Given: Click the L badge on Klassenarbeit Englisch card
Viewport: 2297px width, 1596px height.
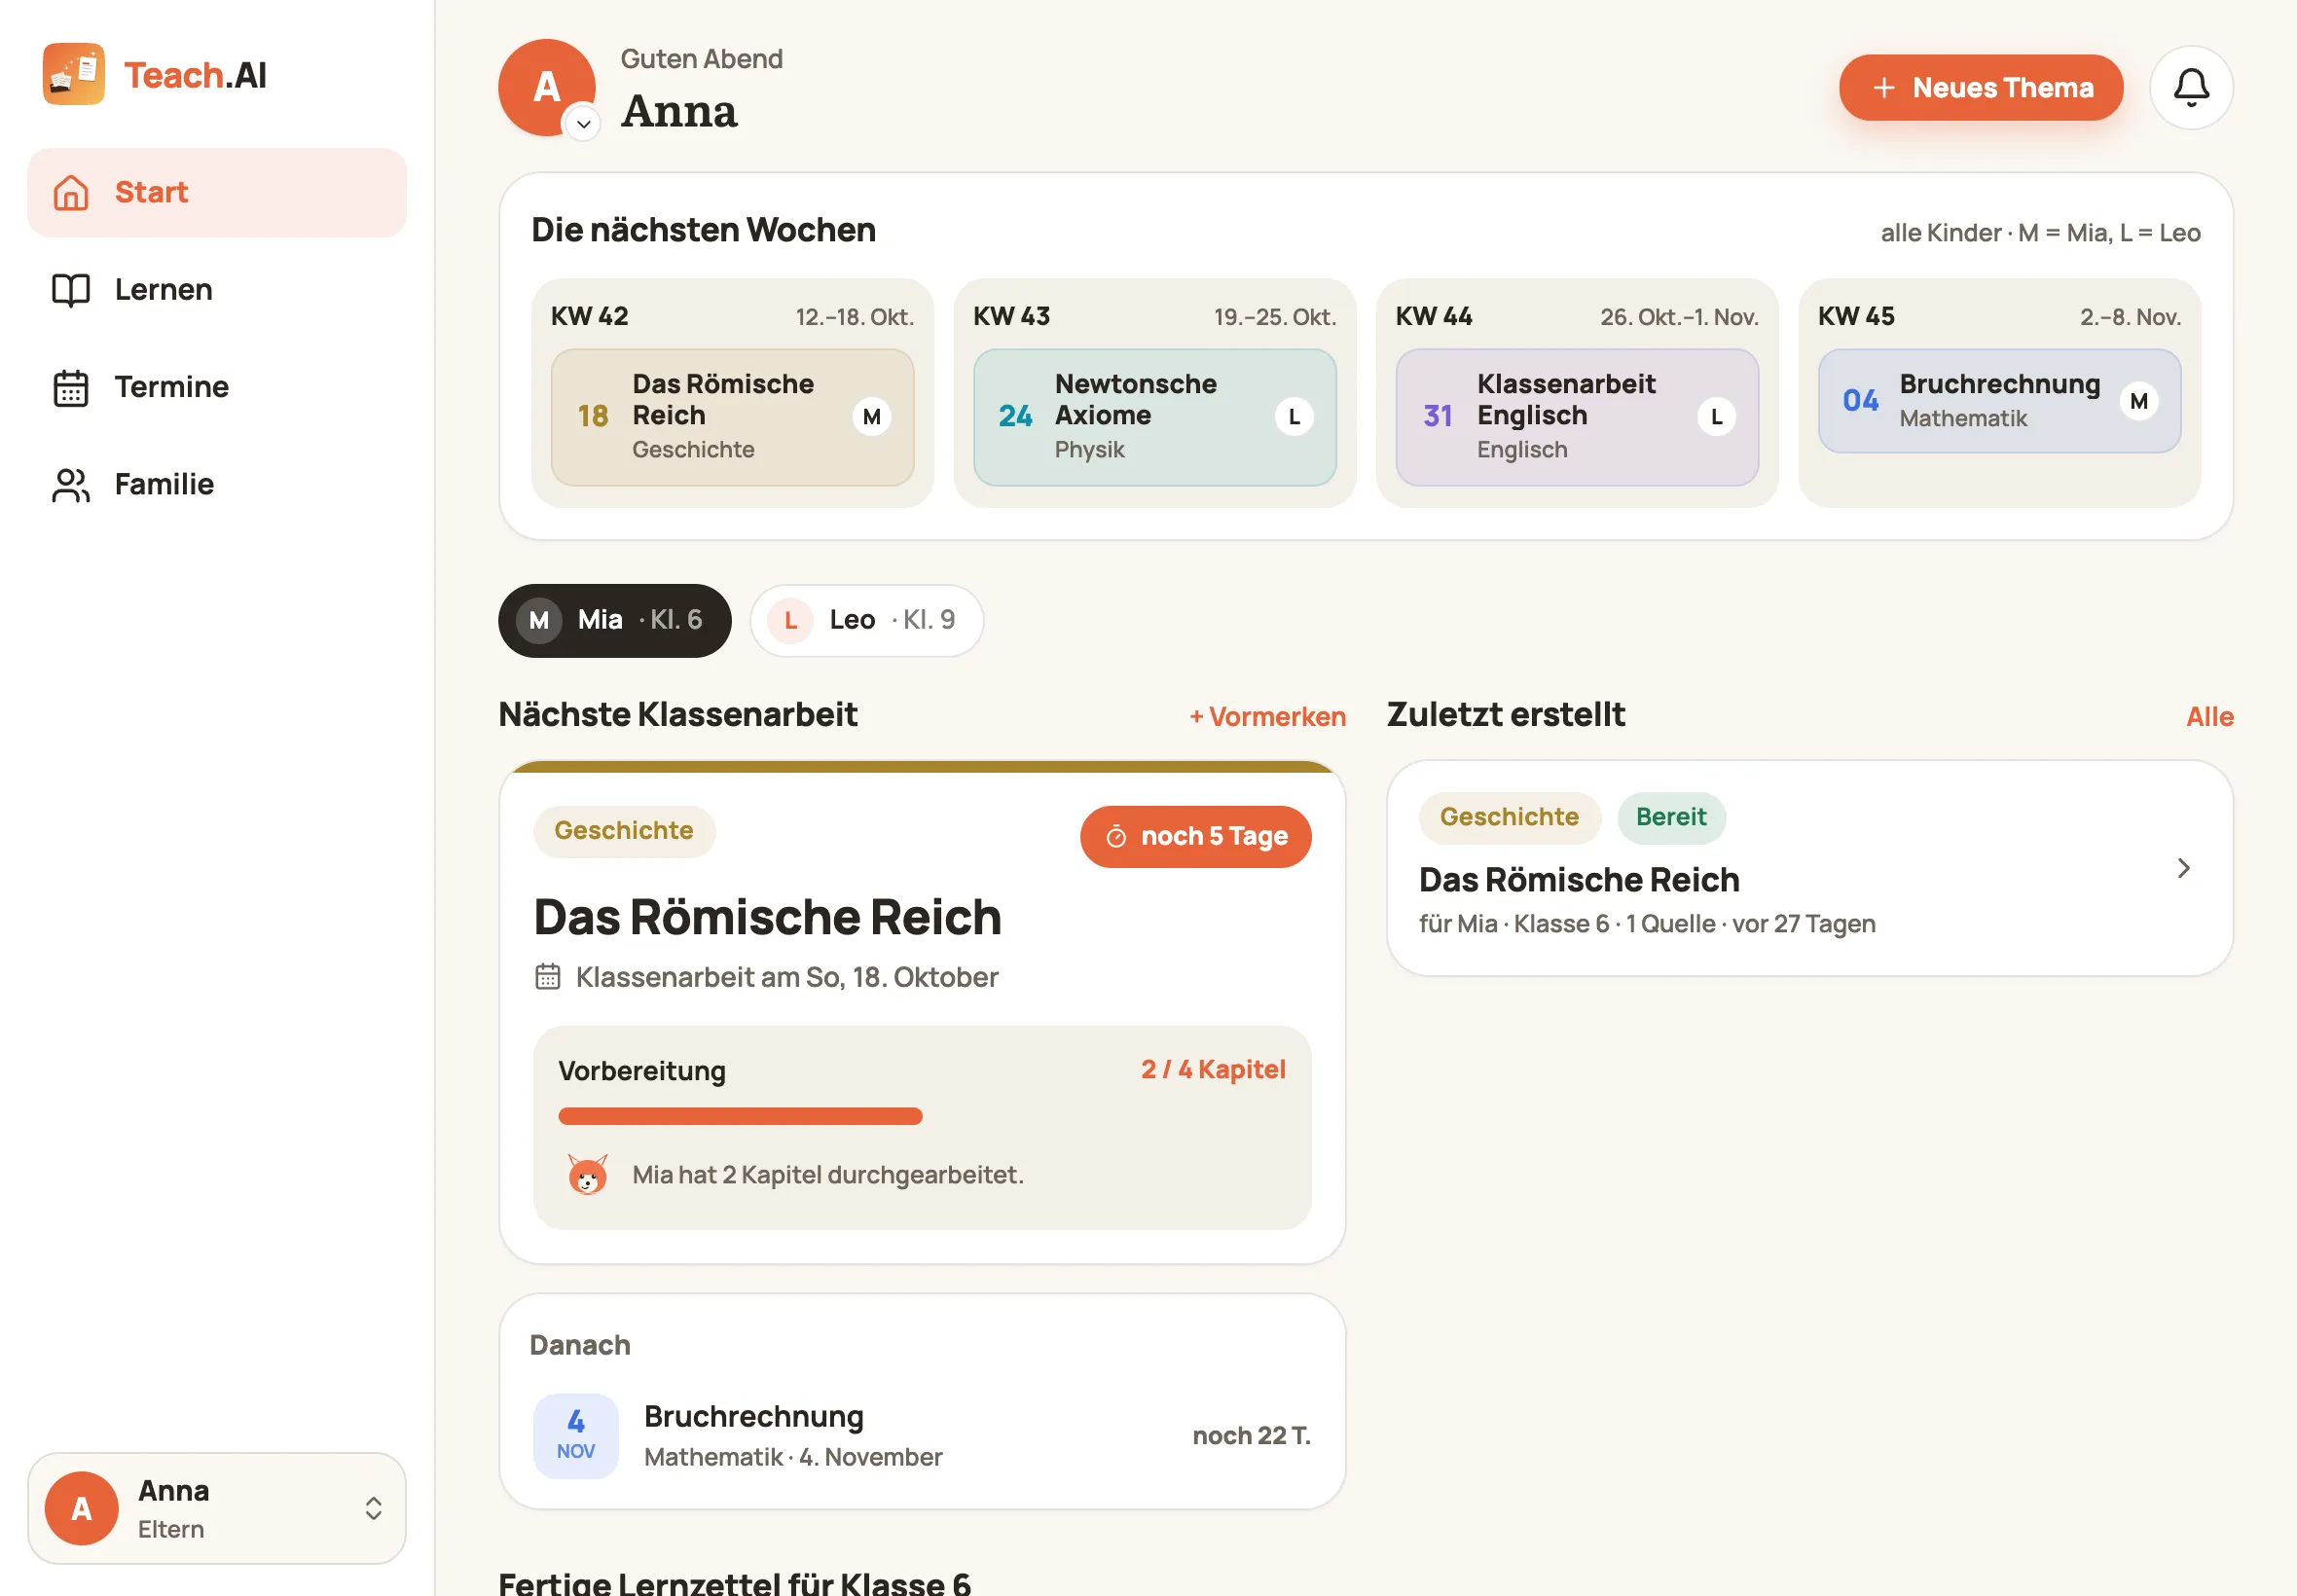Looking at the screenshot, I should coord(1716,417).
